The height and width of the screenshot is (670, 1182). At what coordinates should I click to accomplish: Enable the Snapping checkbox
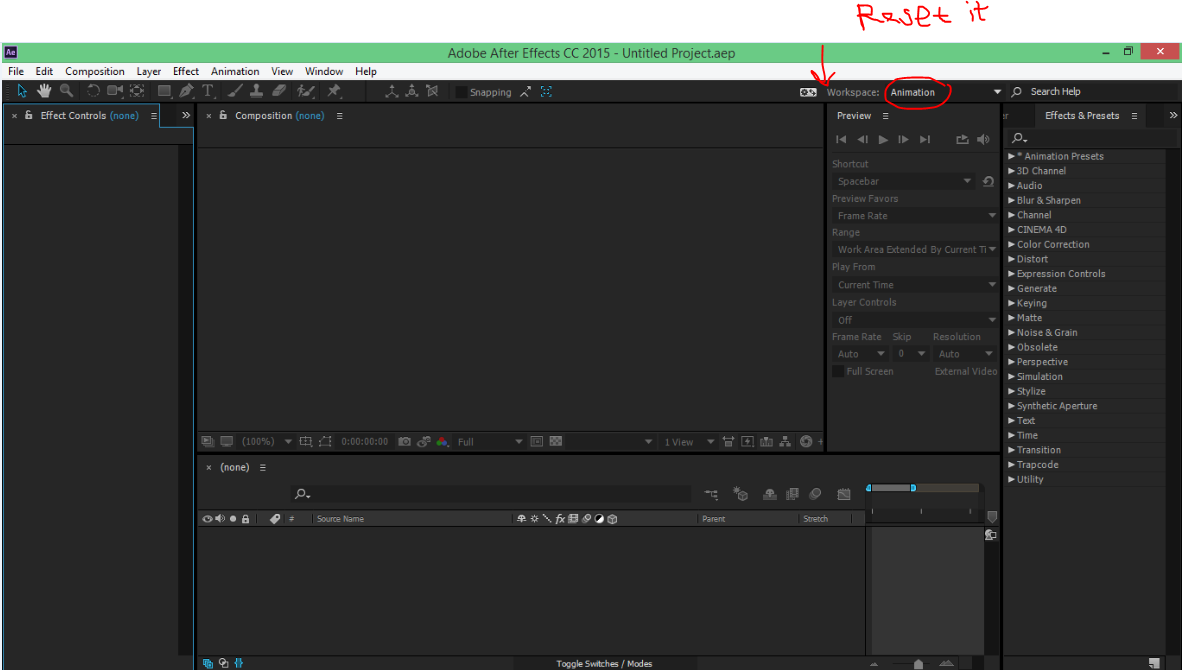(461, 92)
